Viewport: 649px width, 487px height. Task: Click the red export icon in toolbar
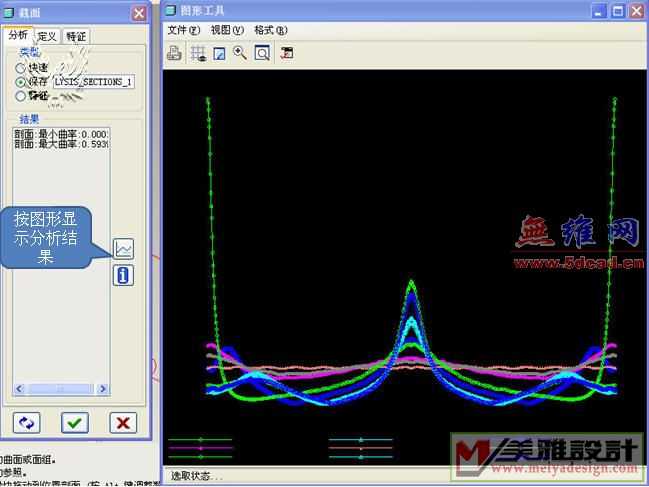pos(287,54)
